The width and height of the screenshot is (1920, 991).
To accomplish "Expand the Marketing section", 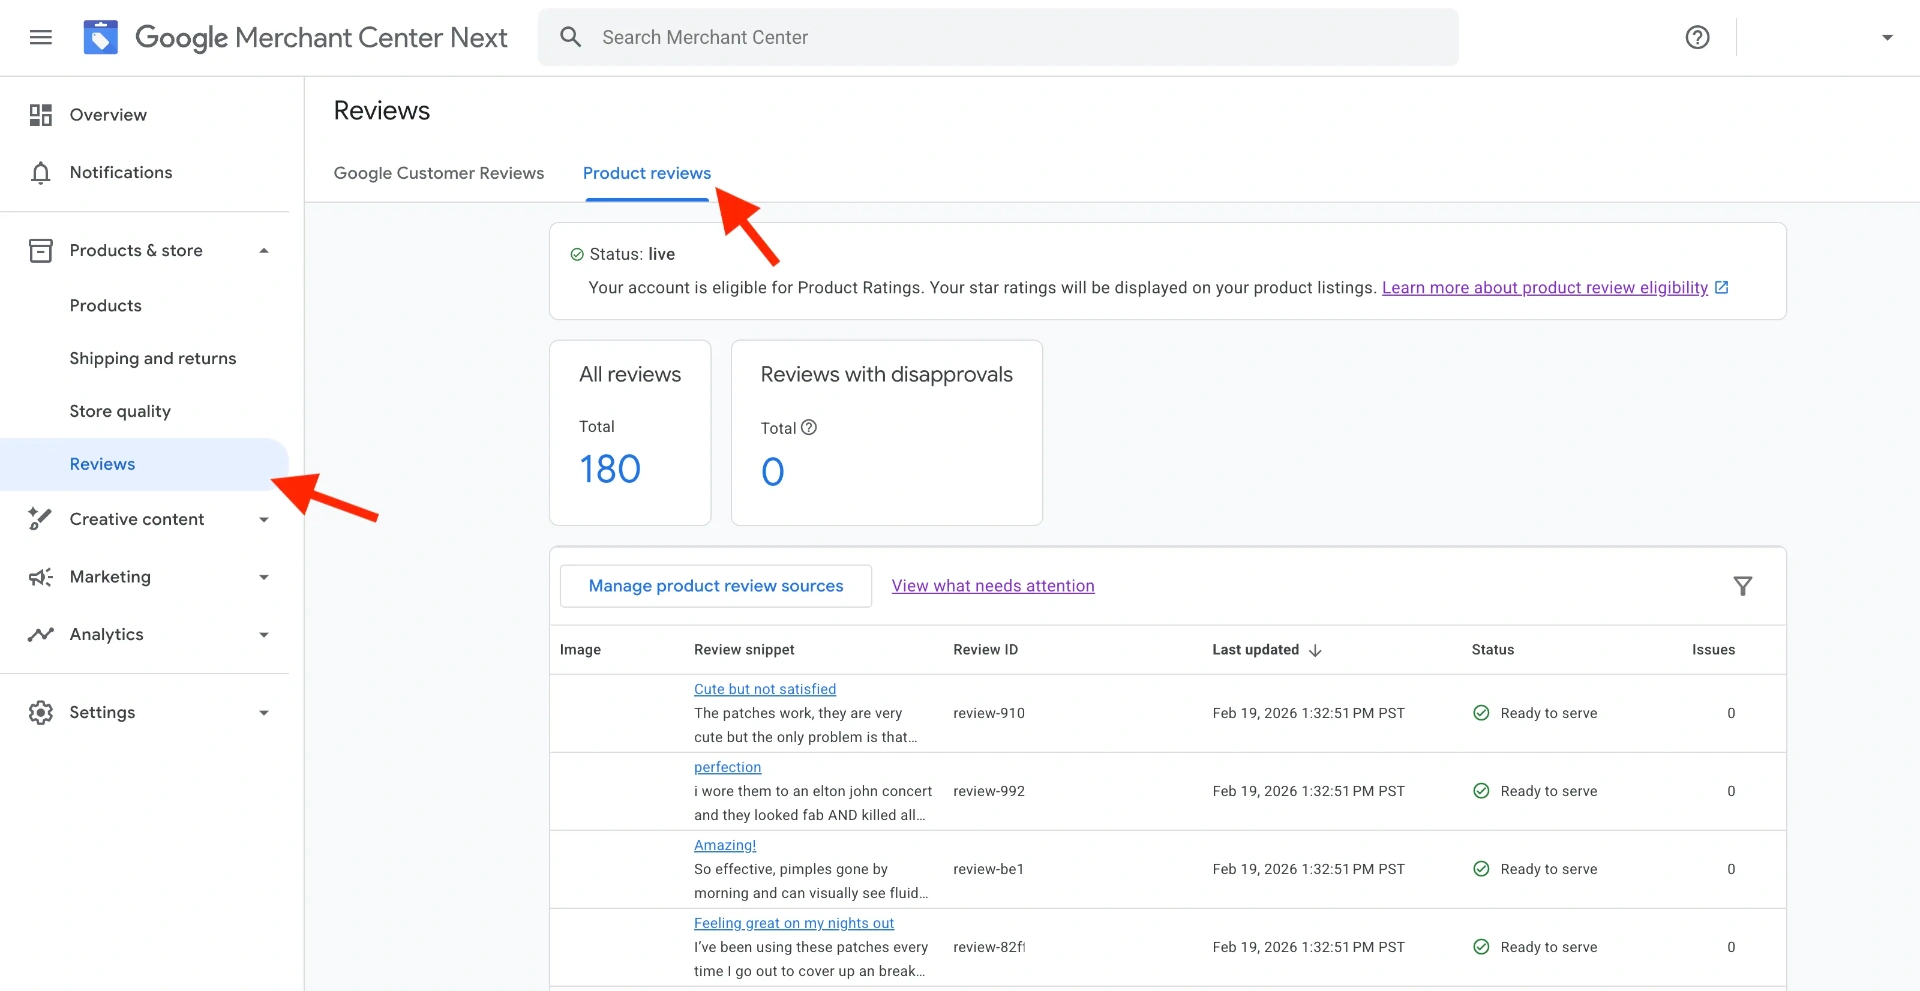I will coord(264,577).
